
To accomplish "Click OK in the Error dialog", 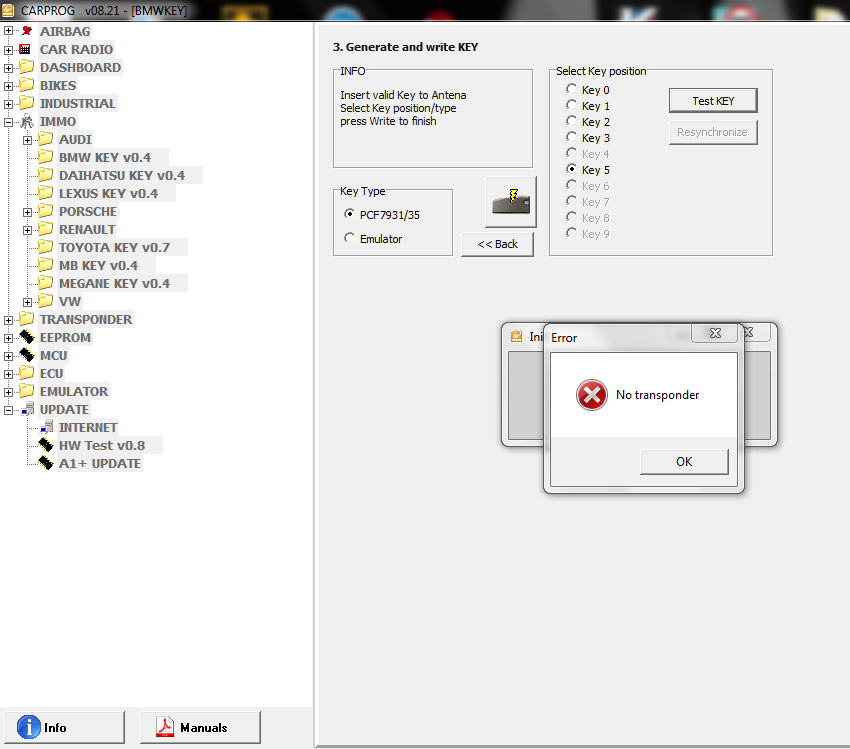I will 684,462.
